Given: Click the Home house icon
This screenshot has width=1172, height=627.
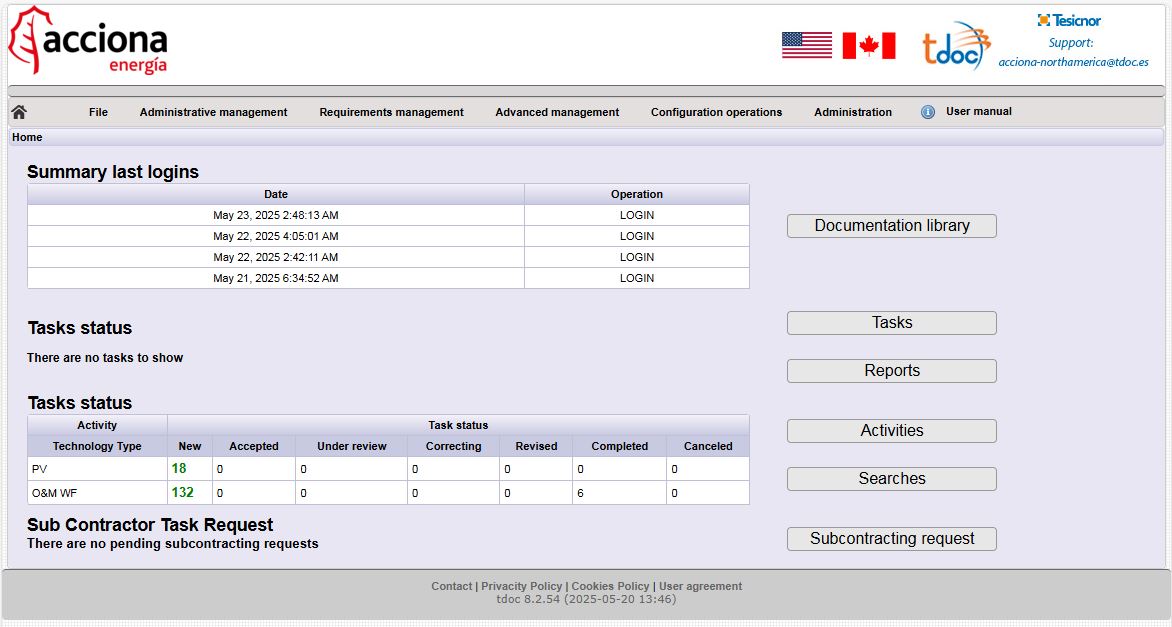Looking at the screenshot, I should 19,112.
